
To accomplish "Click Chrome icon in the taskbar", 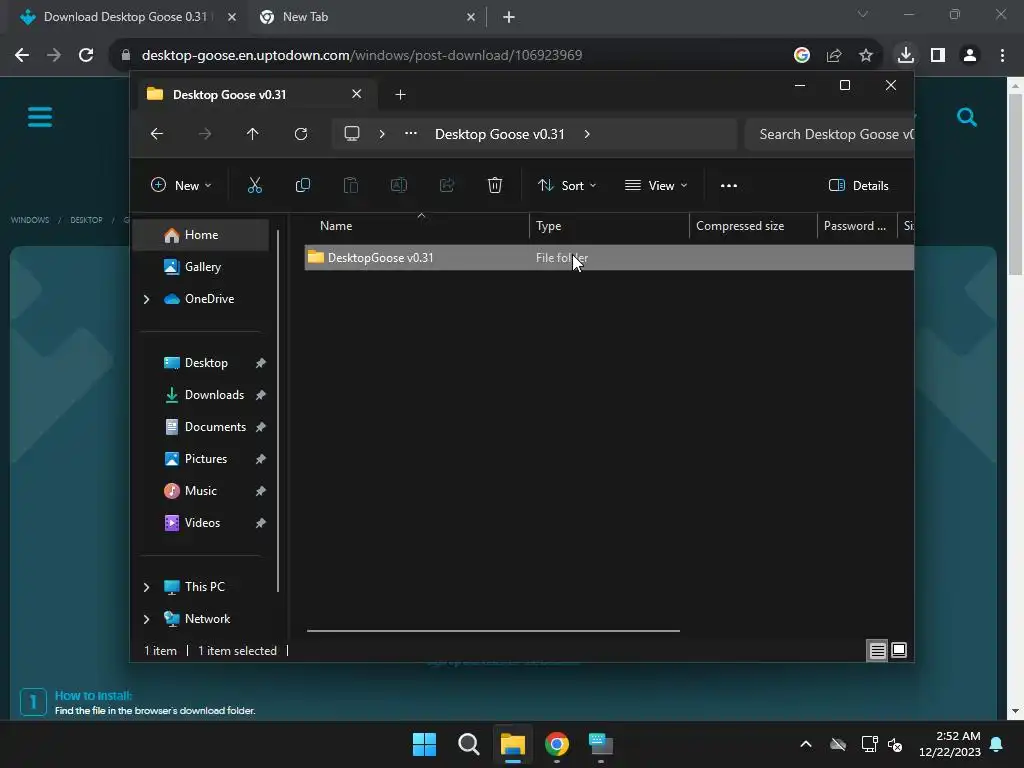I will point(556,744).
